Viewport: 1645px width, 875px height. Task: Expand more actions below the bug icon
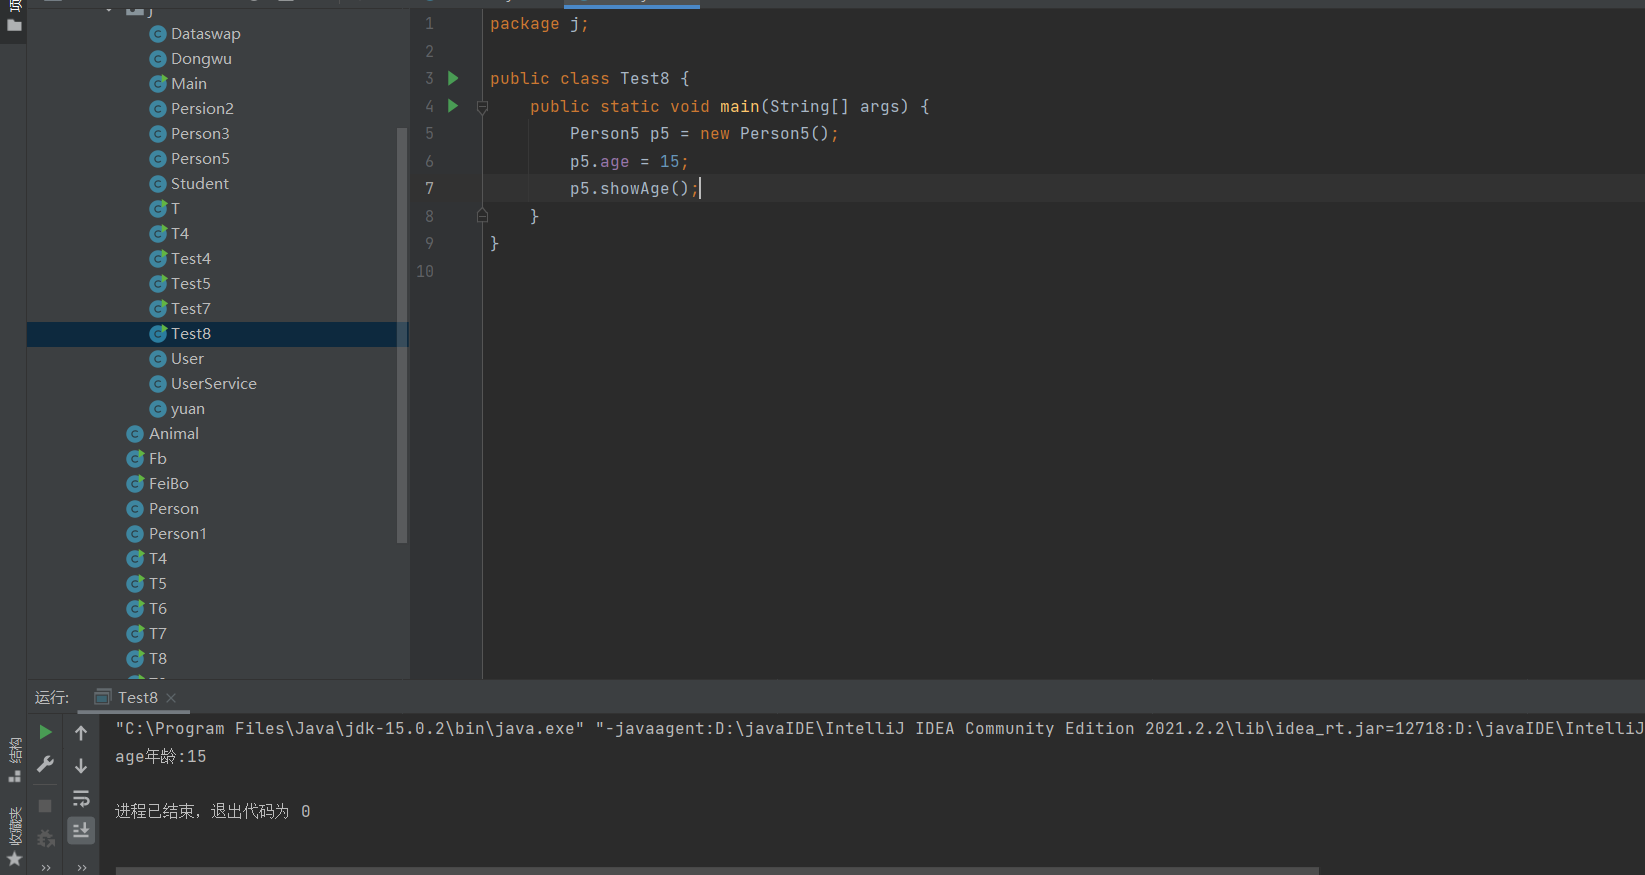[x=46, y=867]
